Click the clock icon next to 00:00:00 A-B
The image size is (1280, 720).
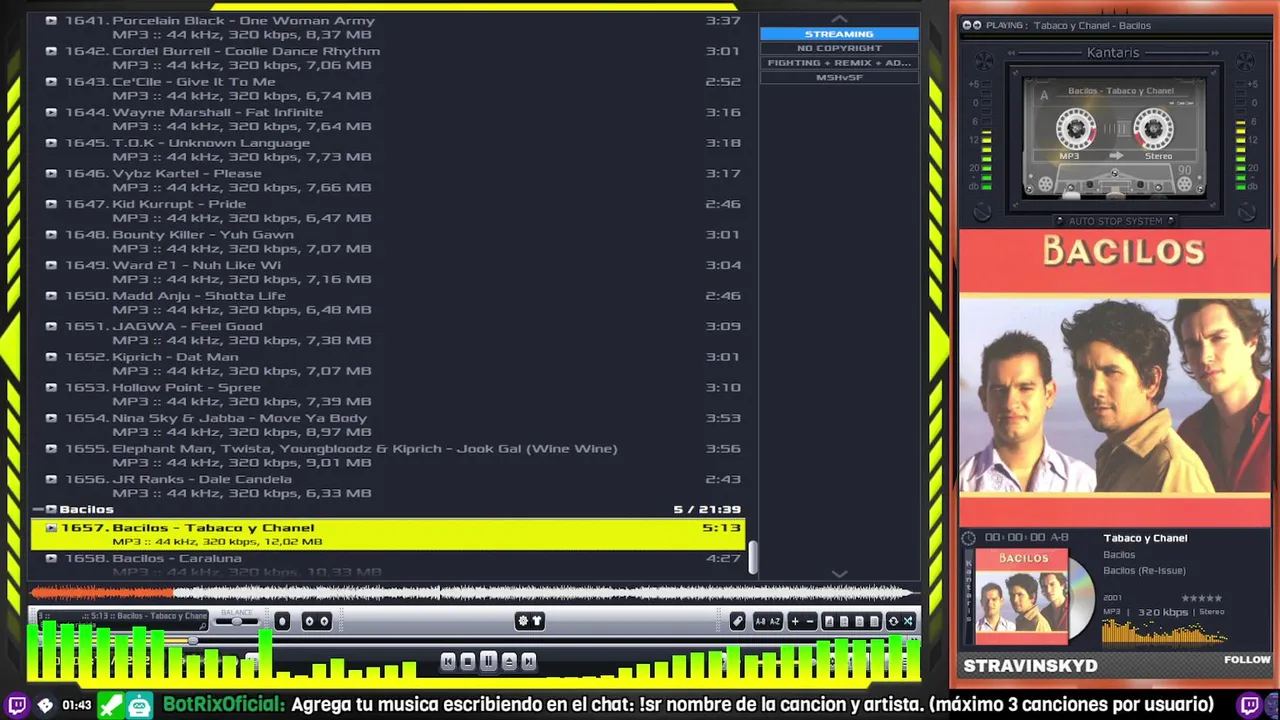968,538
